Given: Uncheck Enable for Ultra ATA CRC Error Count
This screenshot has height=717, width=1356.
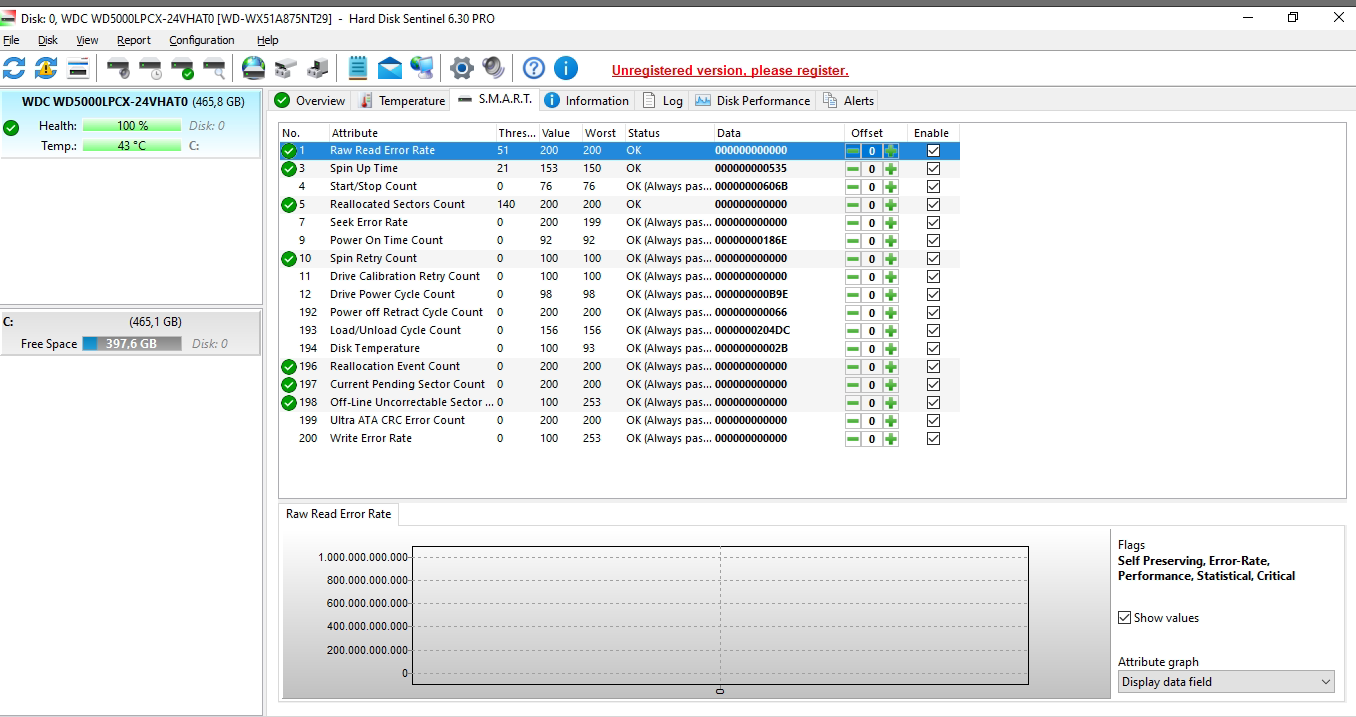Looking at the screenshot, I should pyautogui.click(x=933, y=421).
